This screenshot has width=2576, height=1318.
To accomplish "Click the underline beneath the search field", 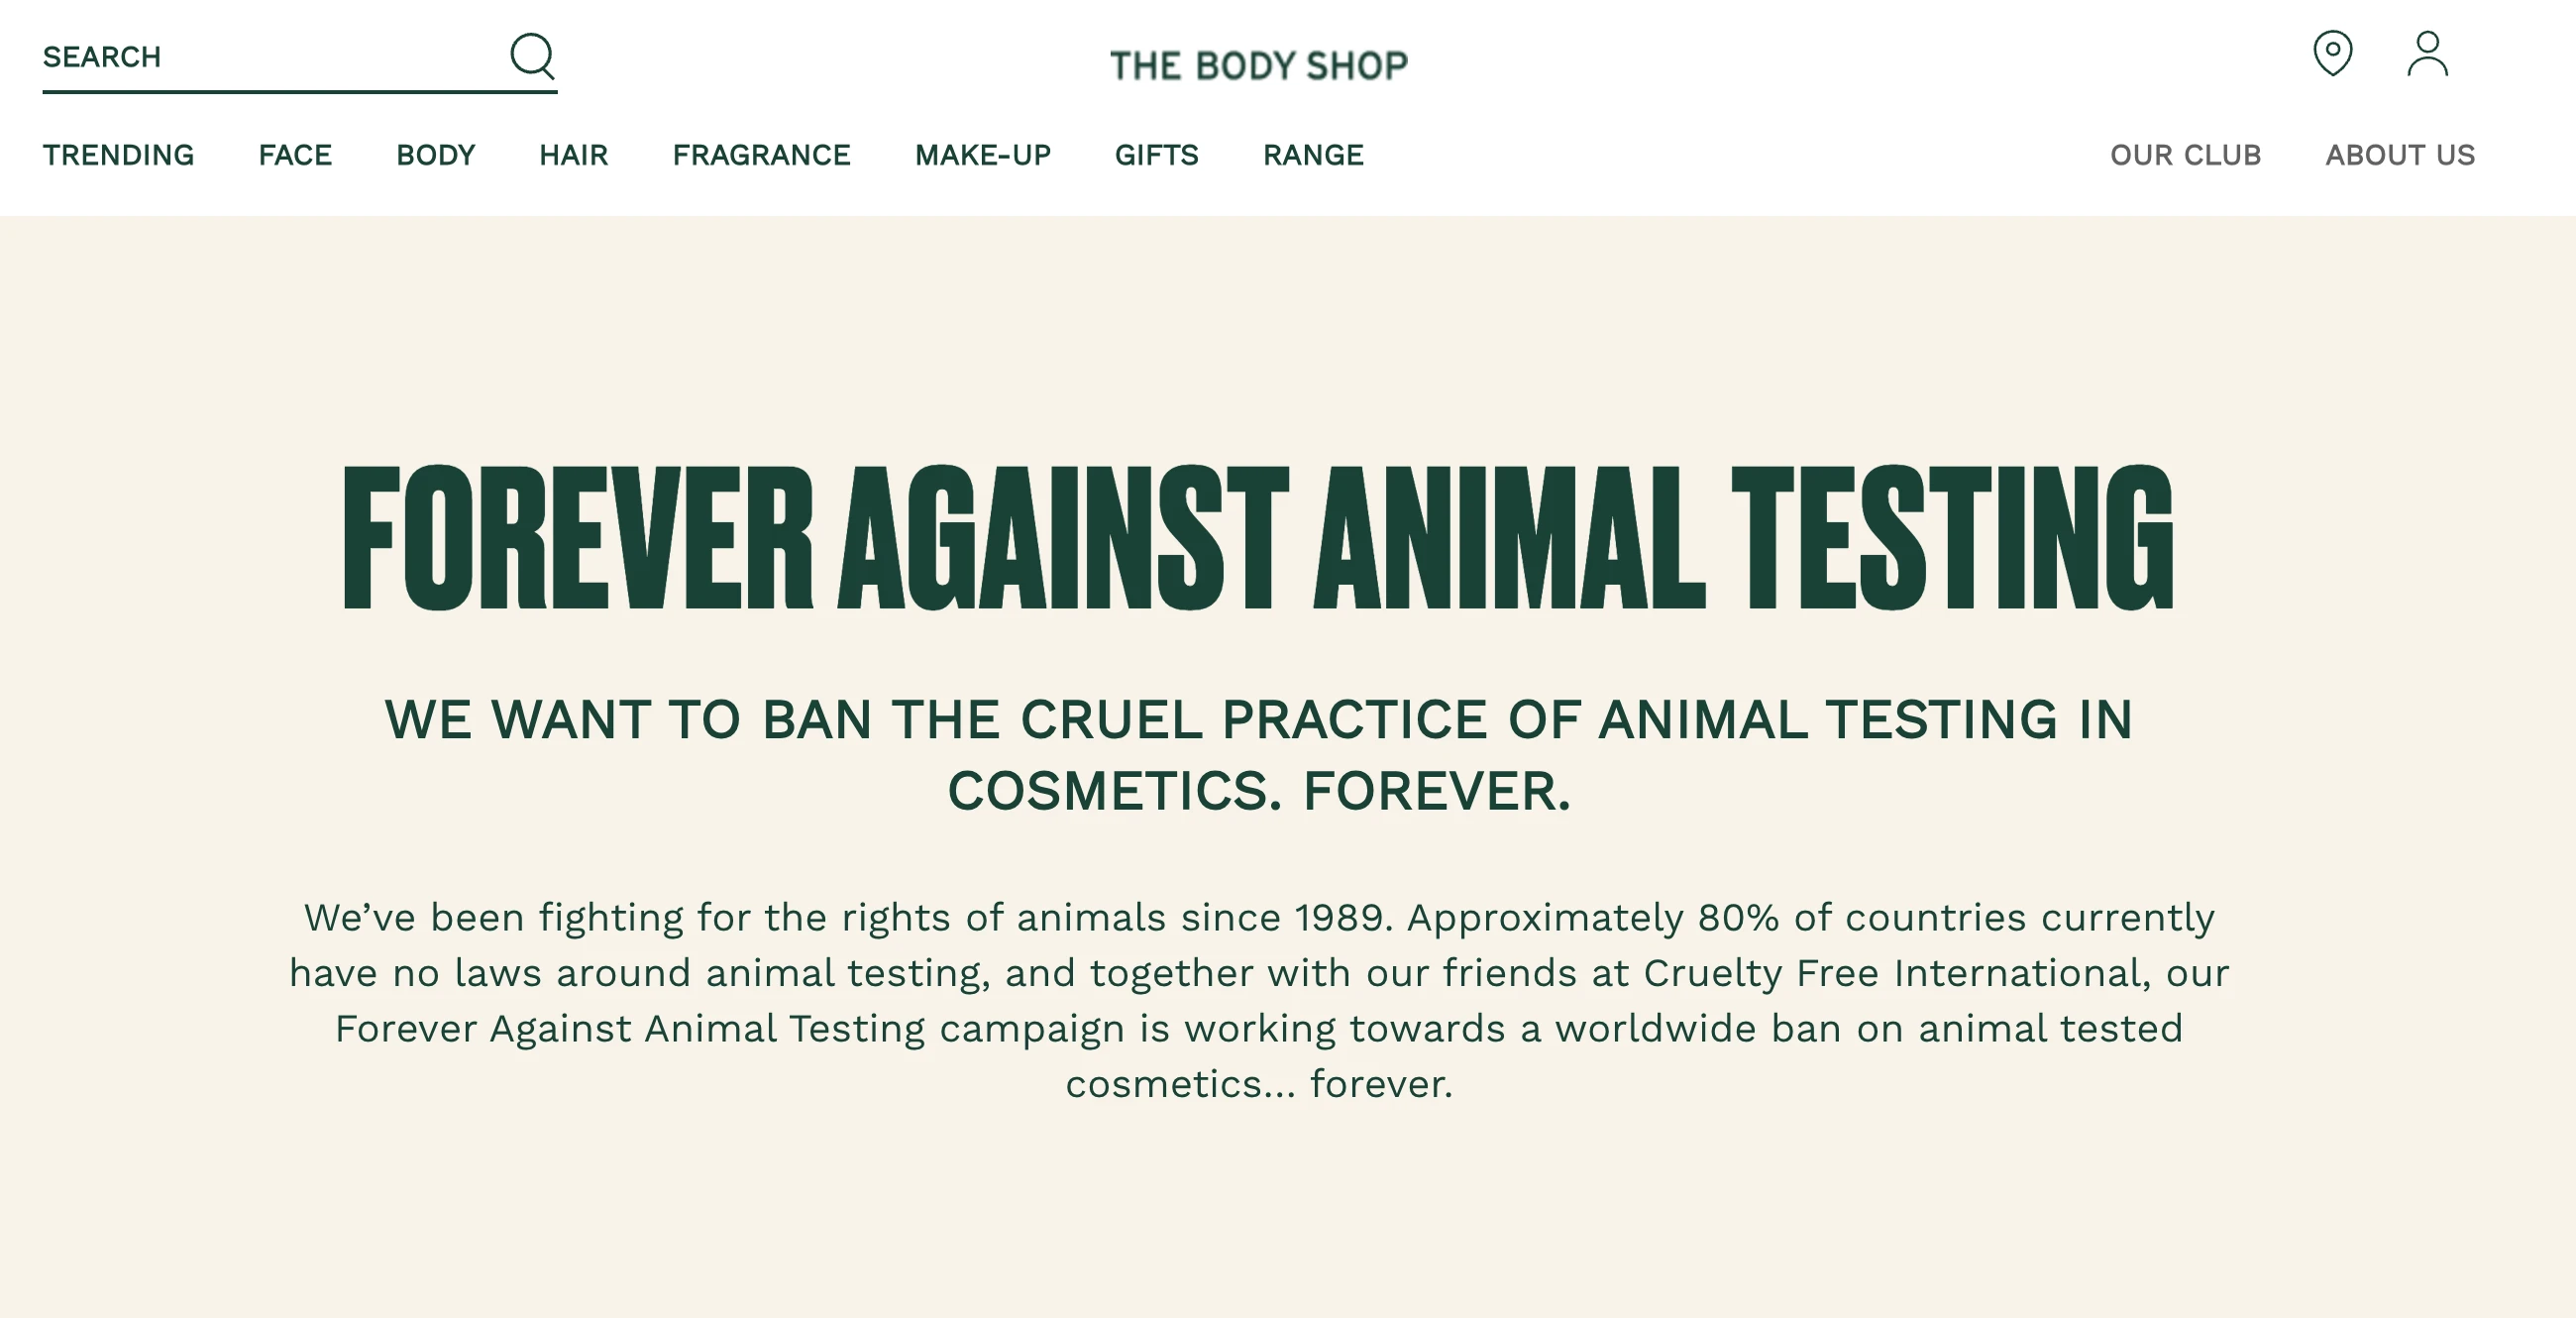I will [300, 92].
